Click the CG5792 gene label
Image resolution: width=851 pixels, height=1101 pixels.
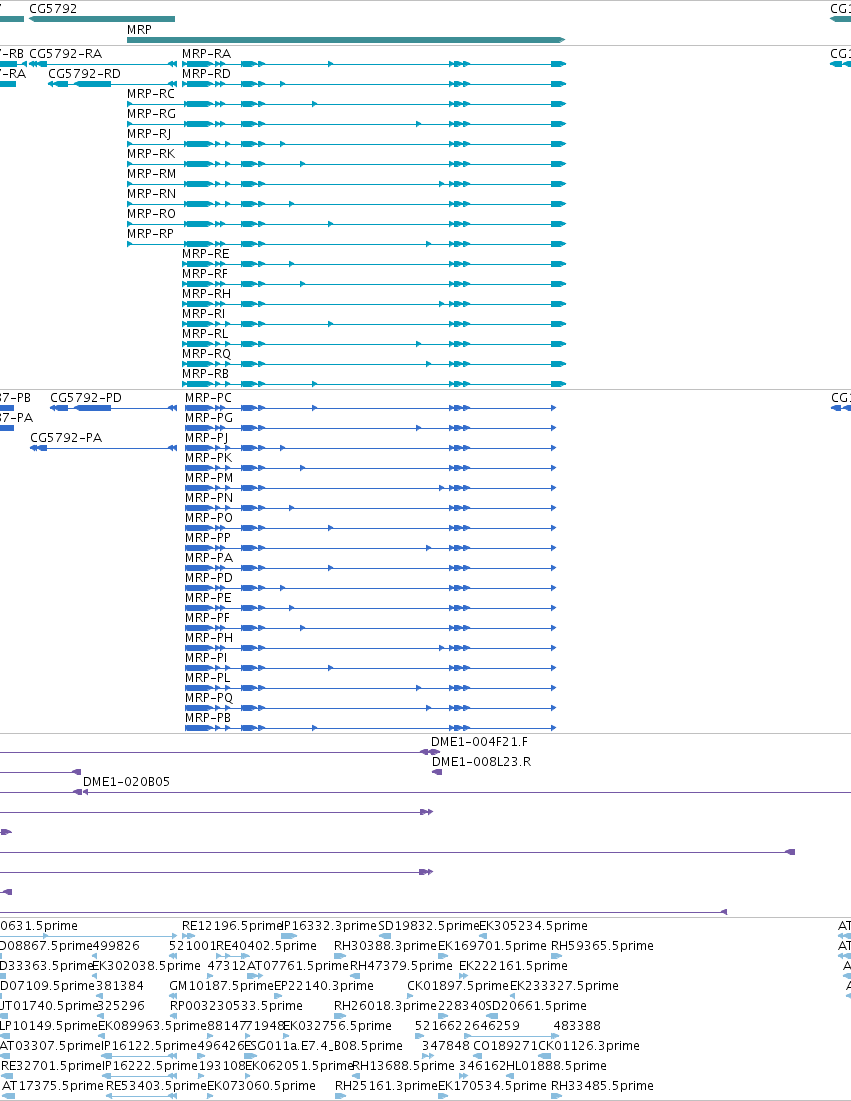click(x=53, y=8)
